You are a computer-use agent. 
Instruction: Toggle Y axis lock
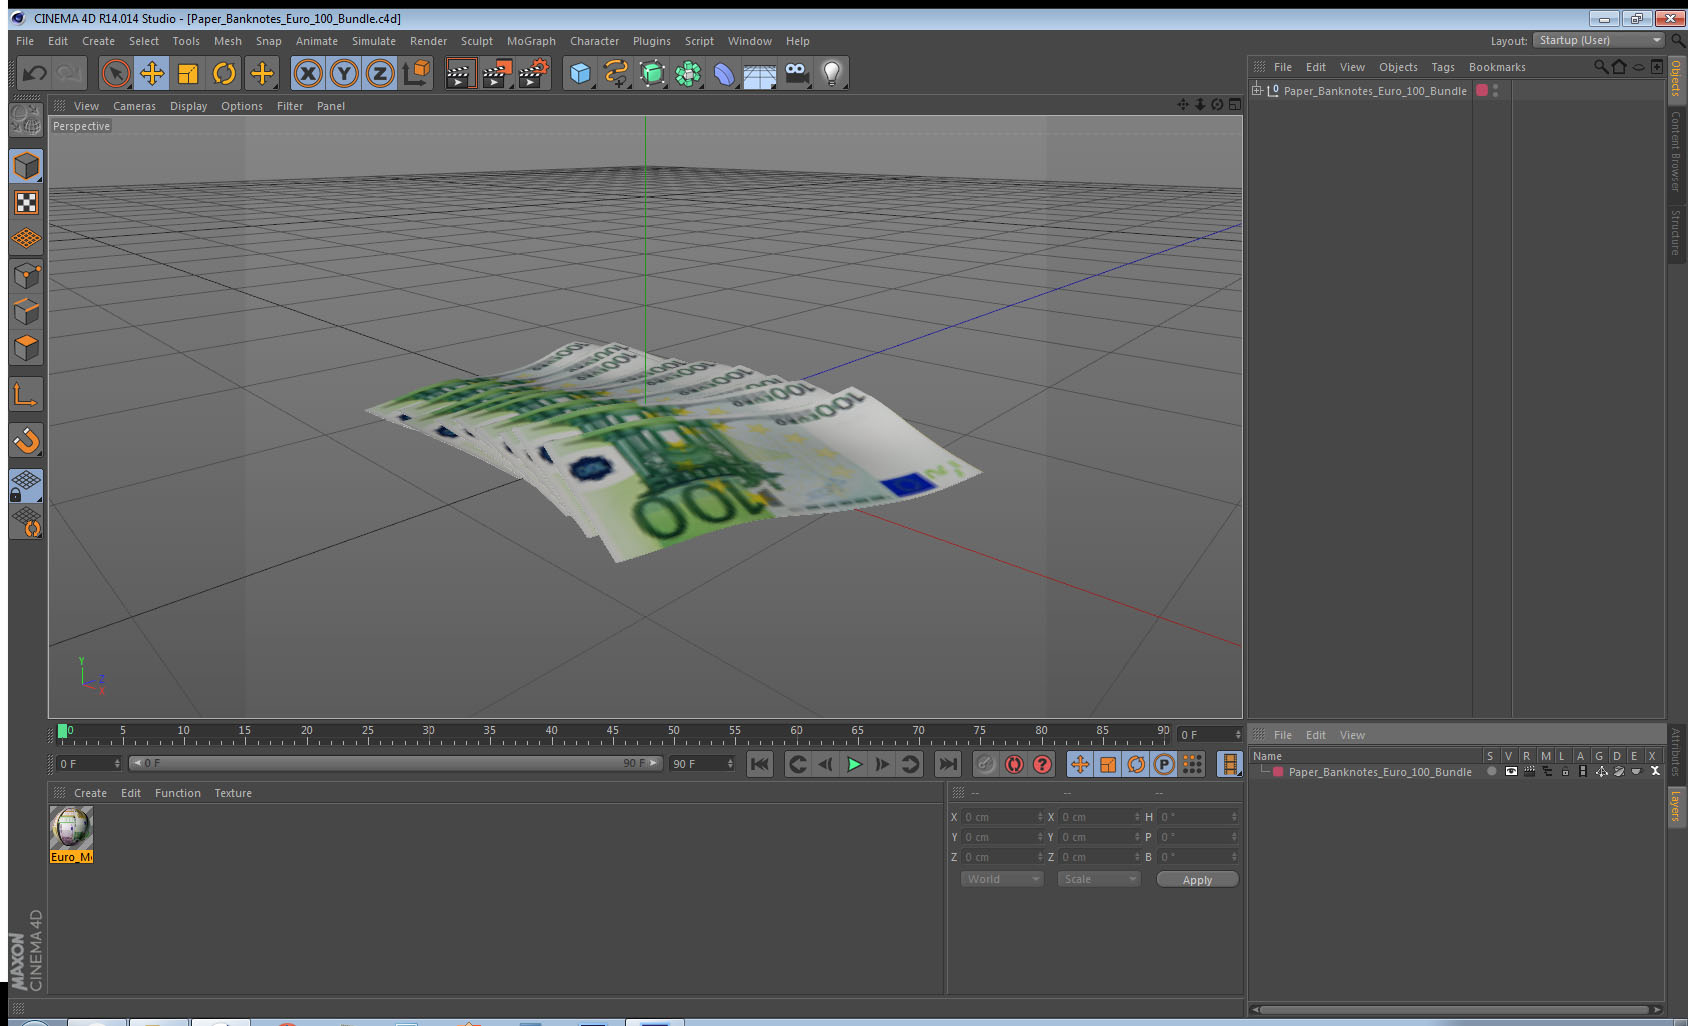pyautogui.click(x=344, y=73)
